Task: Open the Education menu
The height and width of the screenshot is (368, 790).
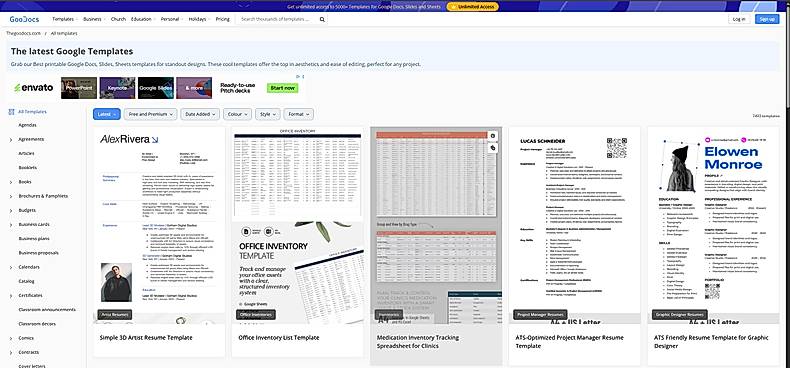Action: [x=143, y=19]
